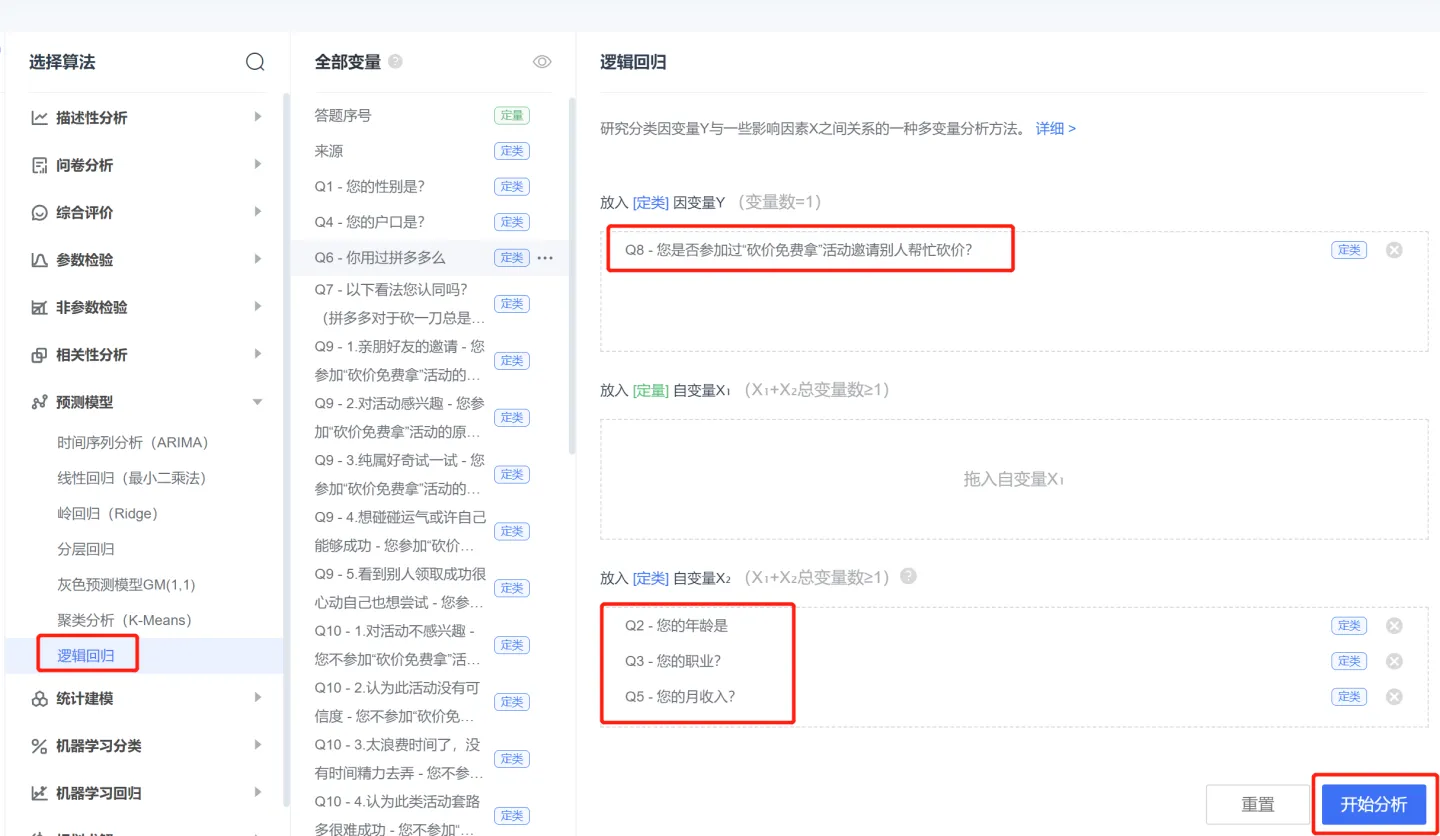This screenshot has height=836, width=1440.
Task: Open the 详细 > link
Action: (x=1055, y=129)
